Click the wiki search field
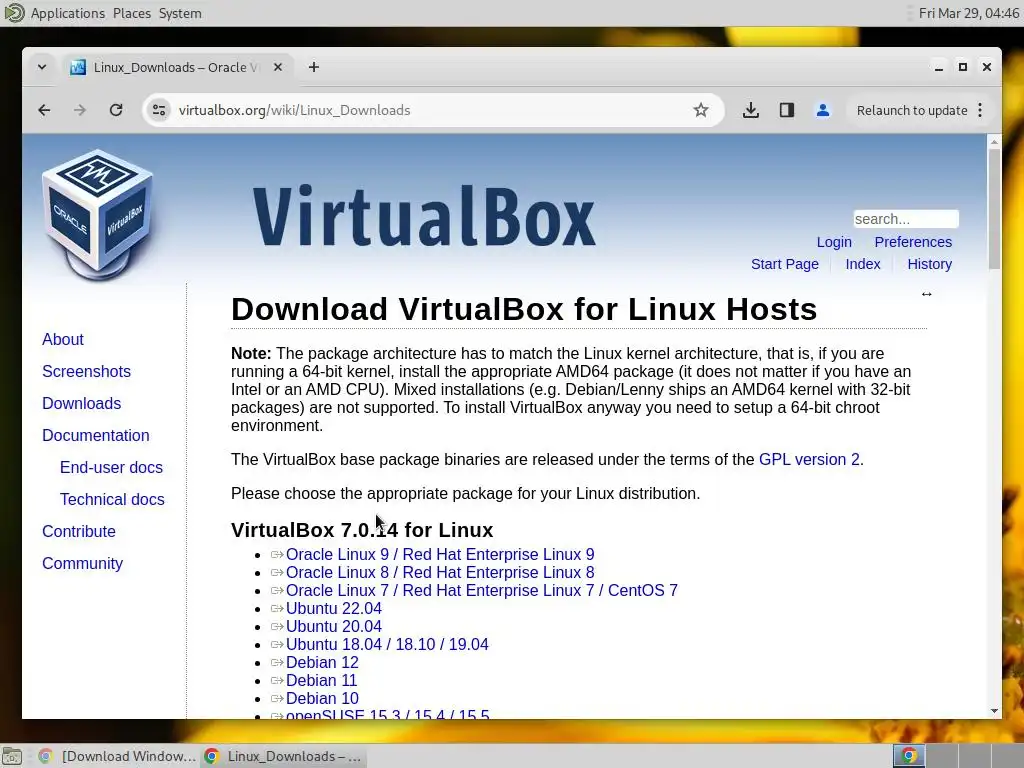The height and width of the screenshot is (768, 1024). pos(906,219)
